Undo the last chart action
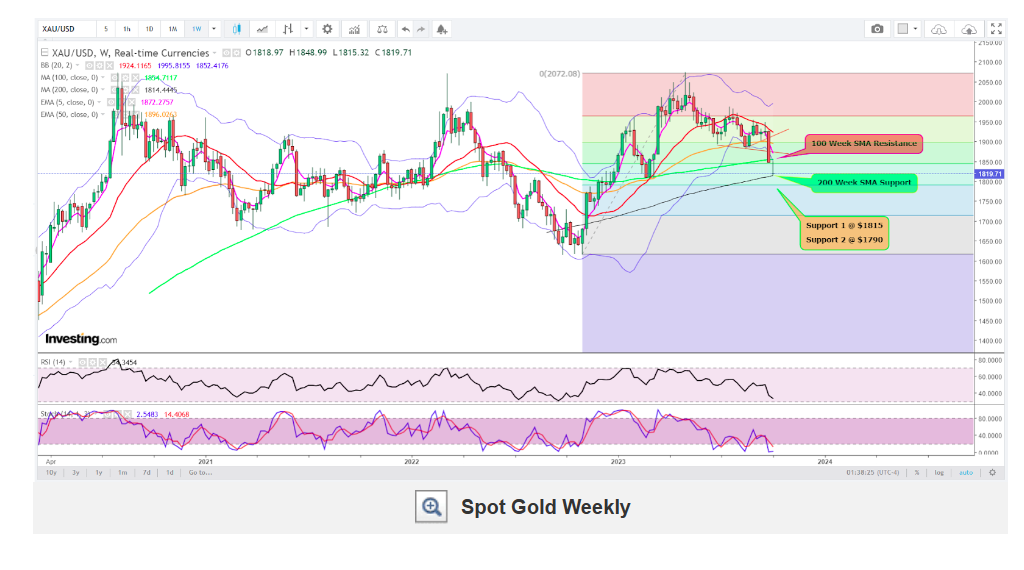1024x570 pixels. coord(405,29)
